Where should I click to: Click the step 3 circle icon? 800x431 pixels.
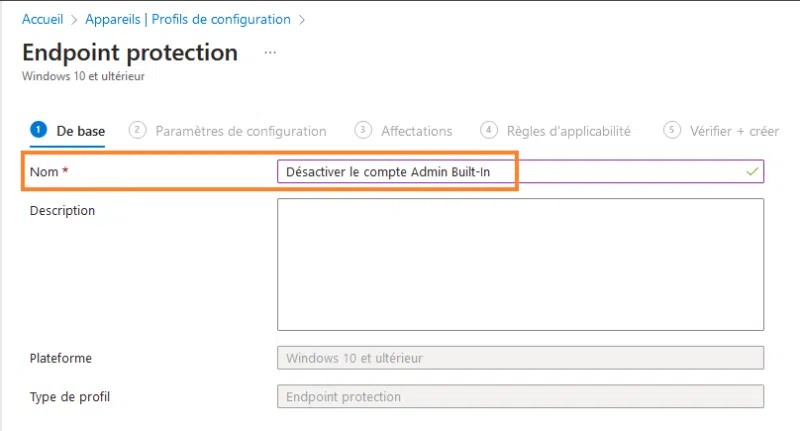coord(364,130)
